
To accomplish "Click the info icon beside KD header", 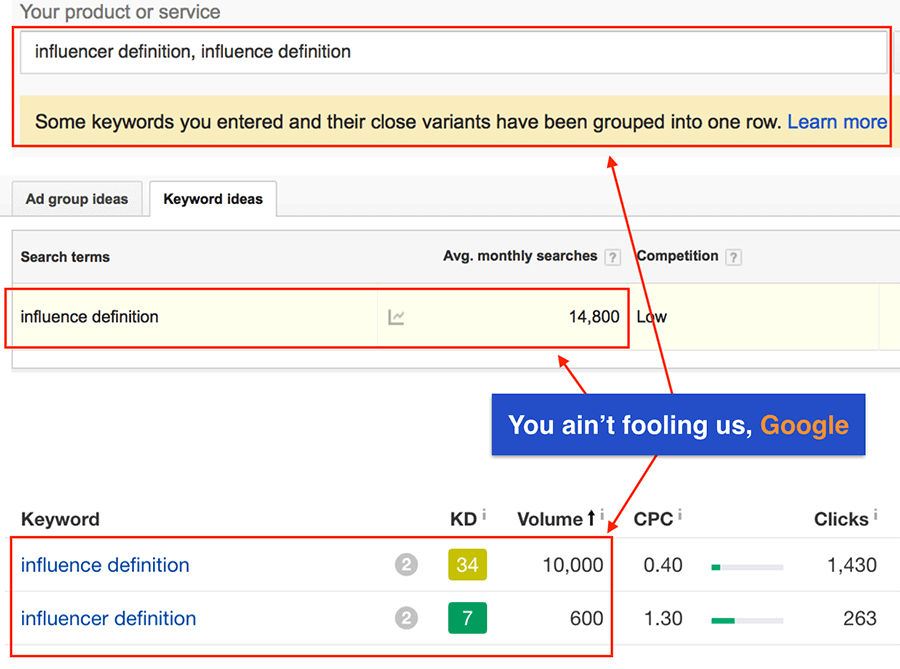I will pyautogui.click(x=484, y=515).
